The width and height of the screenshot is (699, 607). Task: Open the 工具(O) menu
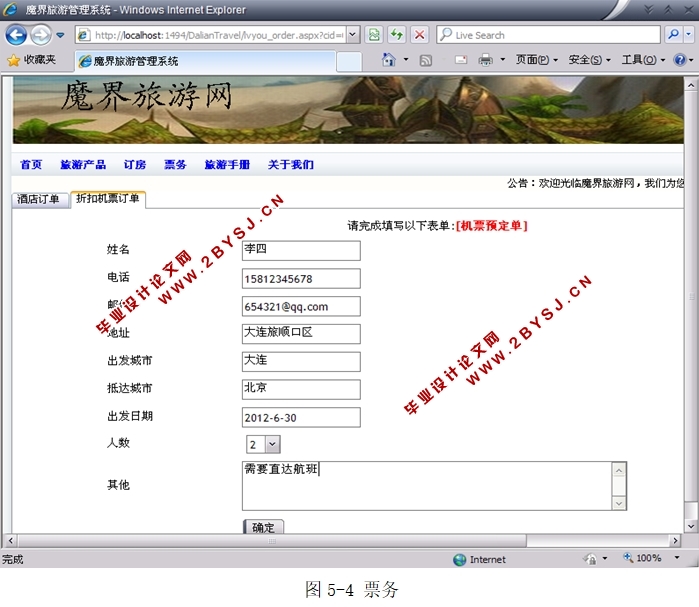tap(643, 60)
